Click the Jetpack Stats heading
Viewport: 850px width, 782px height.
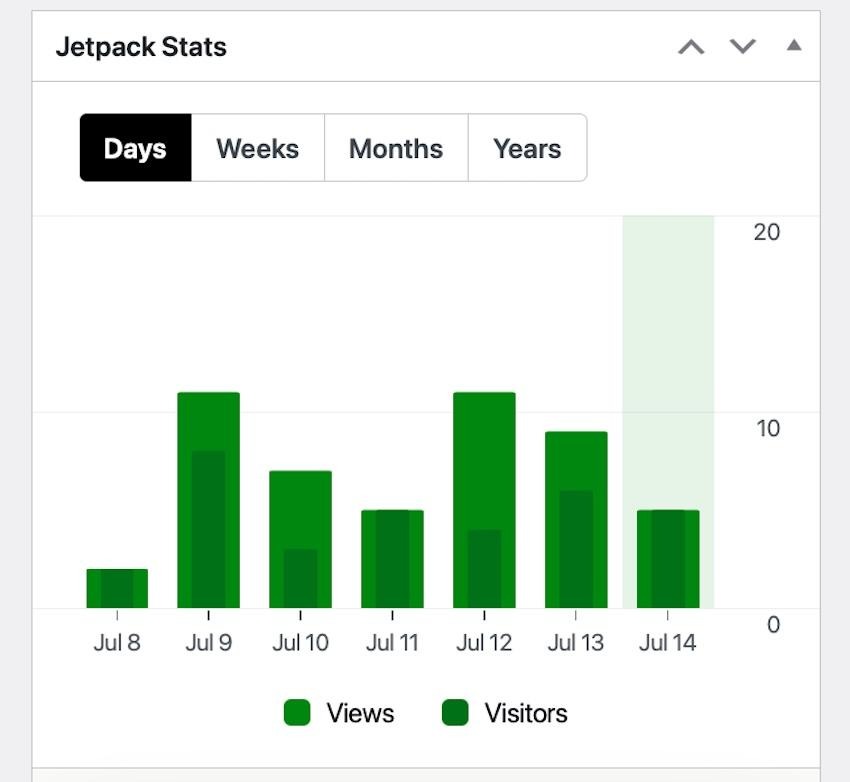pyautogui.click(x=141, y=47)
